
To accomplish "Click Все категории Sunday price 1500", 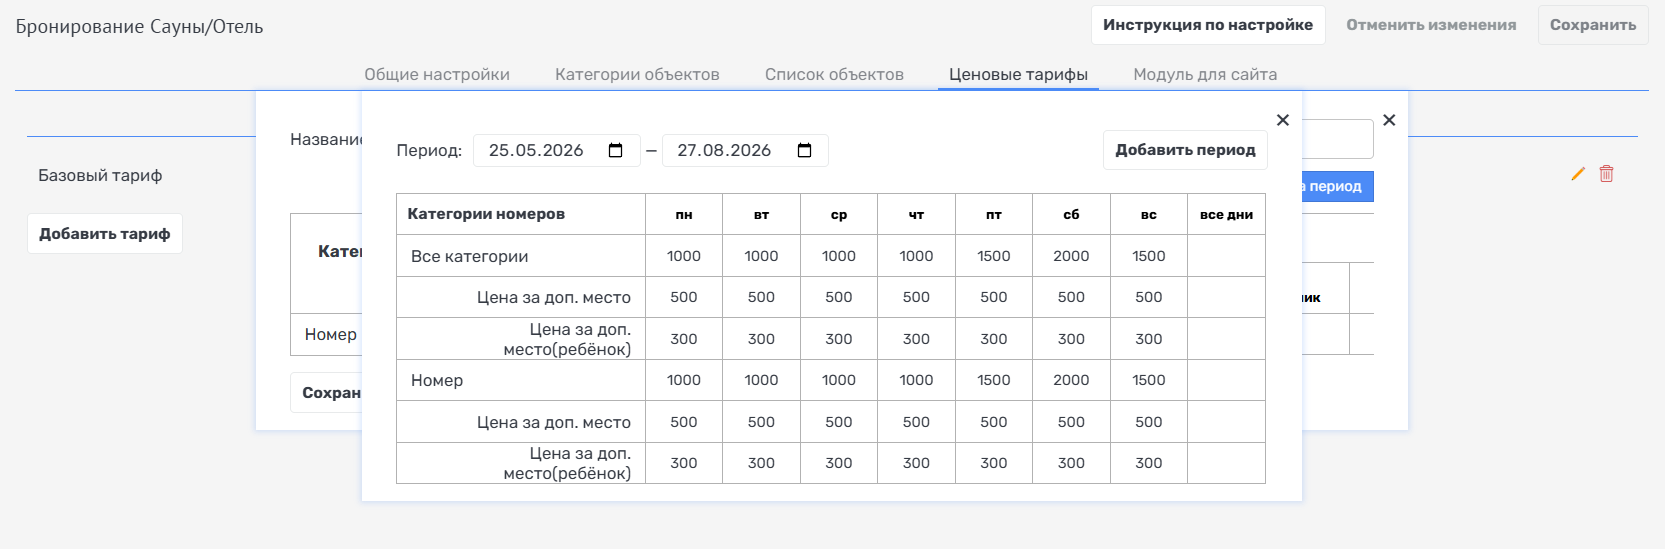I will click(x=1149, y=256).
